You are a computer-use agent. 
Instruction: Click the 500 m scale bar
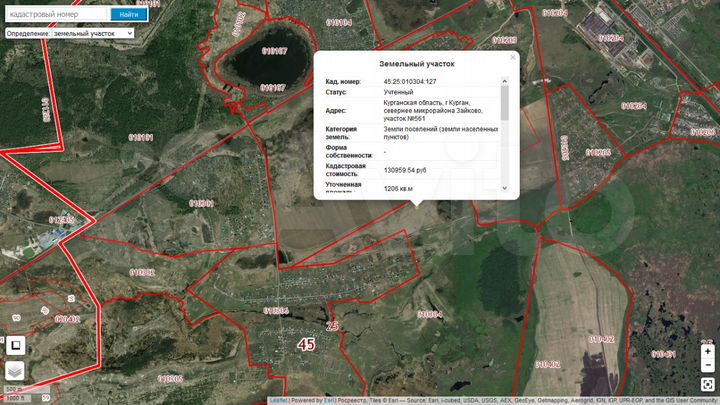[14, 390]
